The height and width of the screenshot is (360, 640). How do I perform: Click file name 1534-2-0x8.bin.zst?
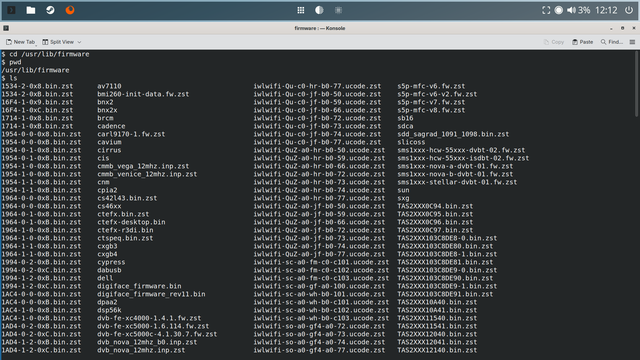click(x=37, y=86)
